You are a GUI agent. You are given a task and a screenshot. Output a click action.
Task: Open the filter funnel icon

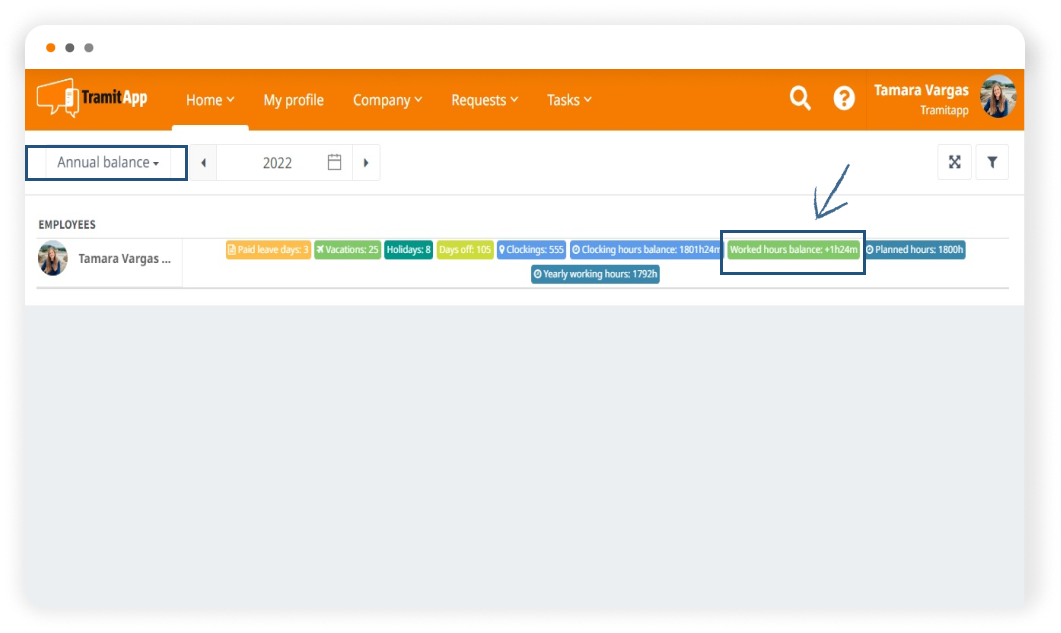point(992,162)
